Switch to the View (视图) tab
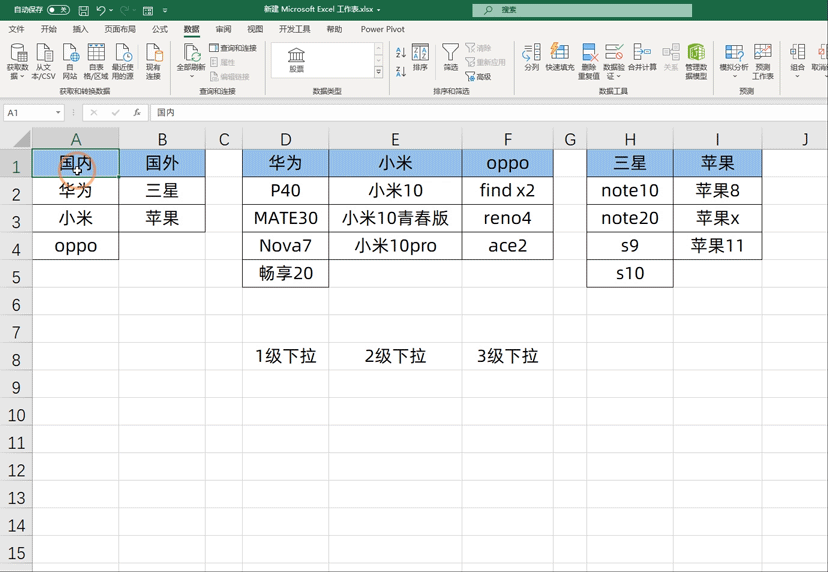The image size is (828, 572). (x=255, y=29)
